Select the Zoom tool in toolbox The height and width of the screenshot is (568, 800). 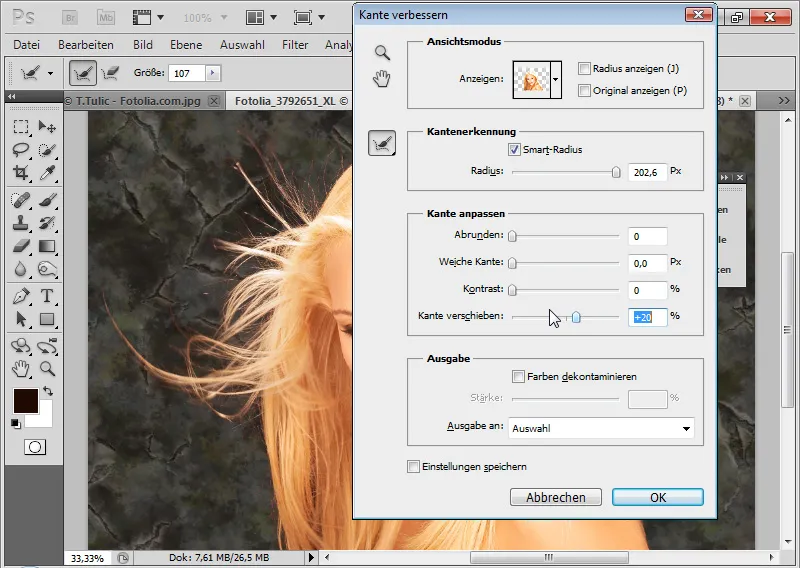click(x=47, y=368)
